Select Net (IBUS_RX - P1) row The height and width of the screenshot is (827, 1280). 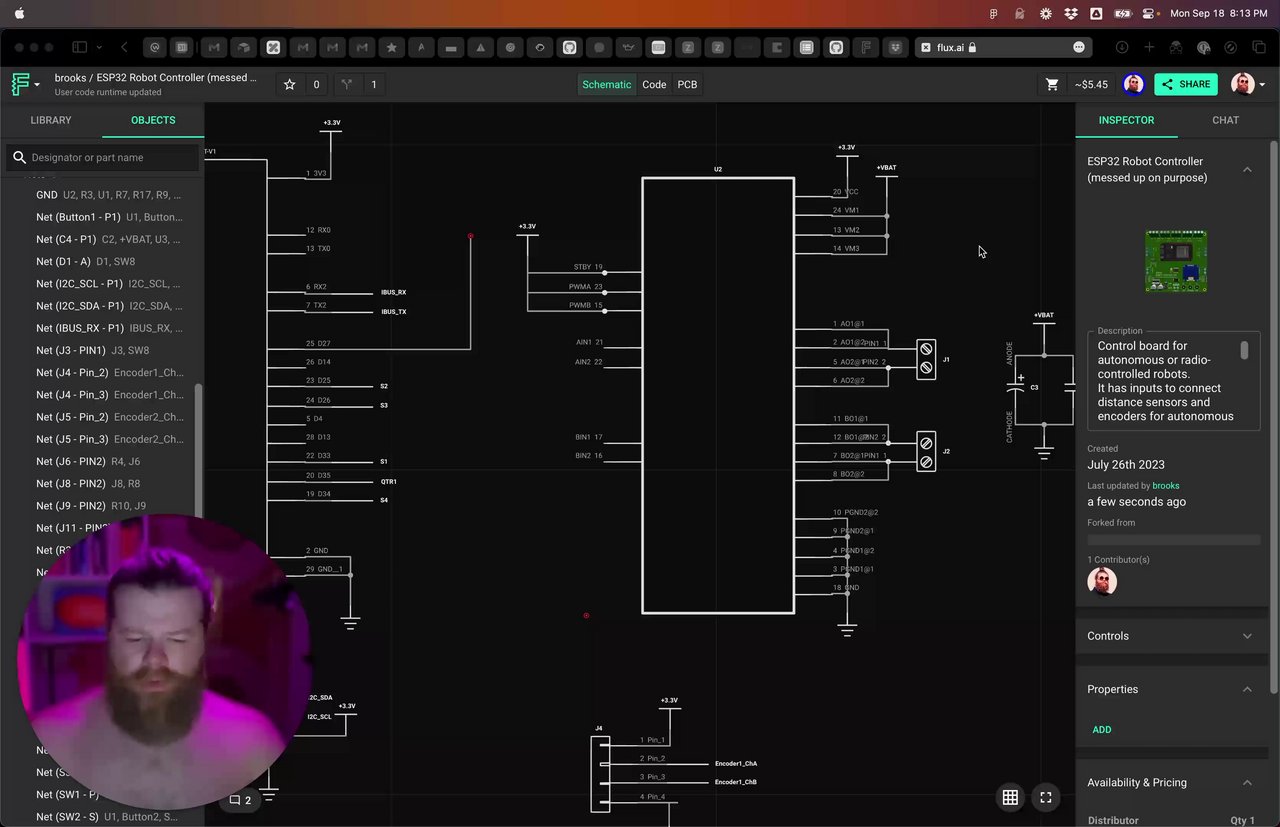(110, 328)
